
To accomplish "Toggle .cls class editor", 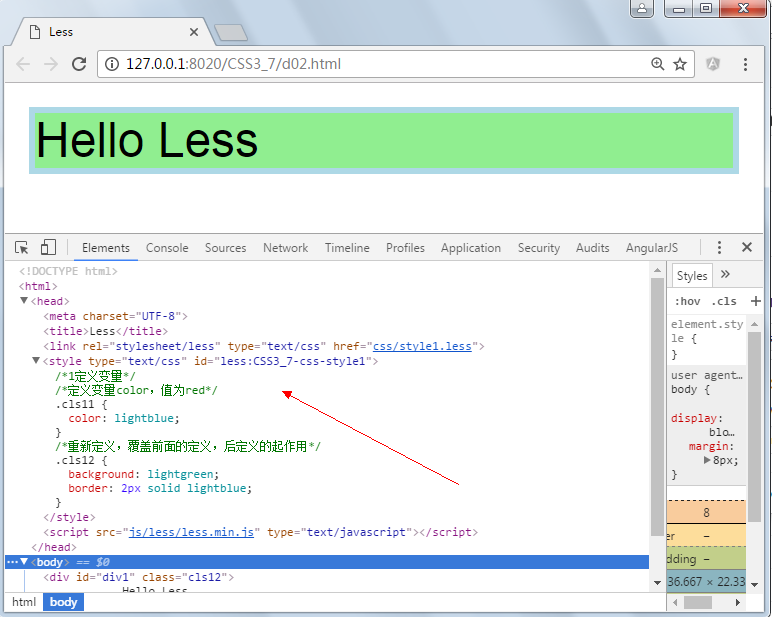I will point(723,301).
